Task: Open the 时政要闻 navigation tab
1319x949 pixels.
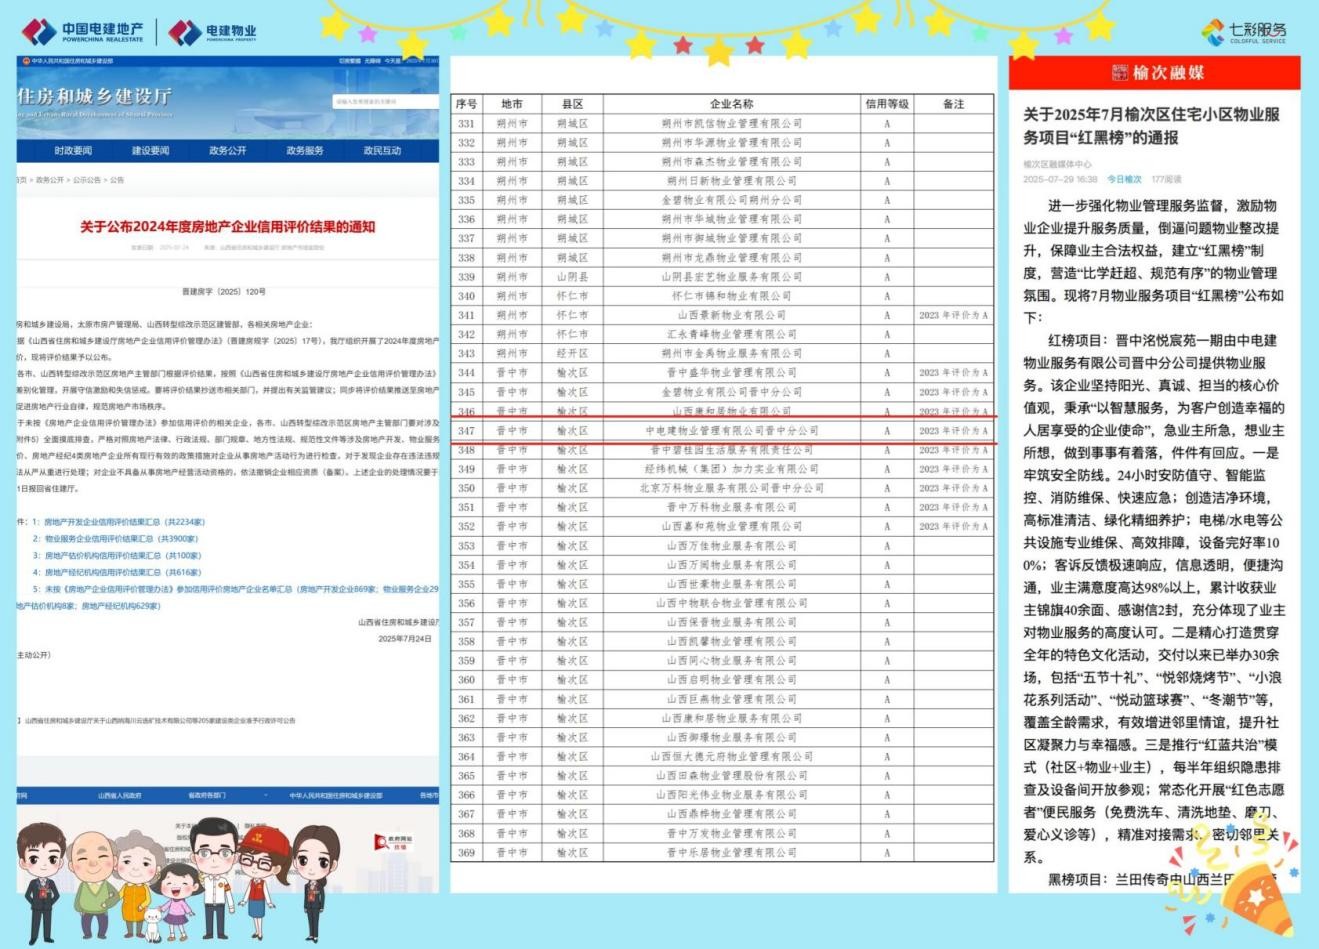Action: point(73,151)
